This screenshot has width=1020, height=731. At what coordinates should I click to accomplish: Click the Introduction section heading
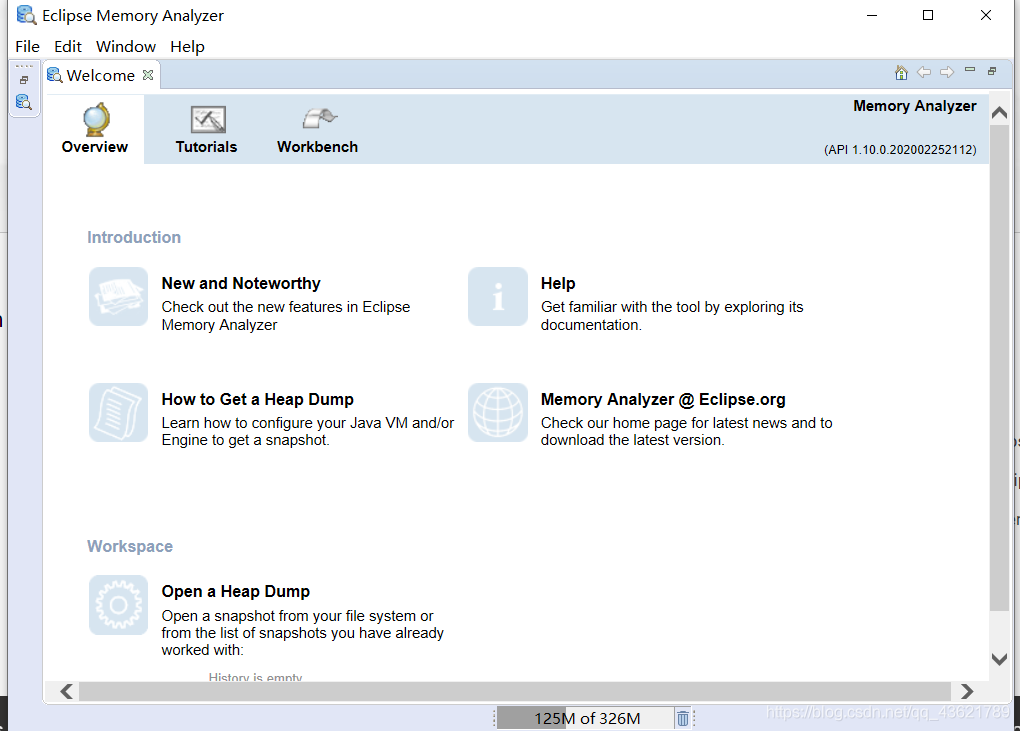point(134,237)
